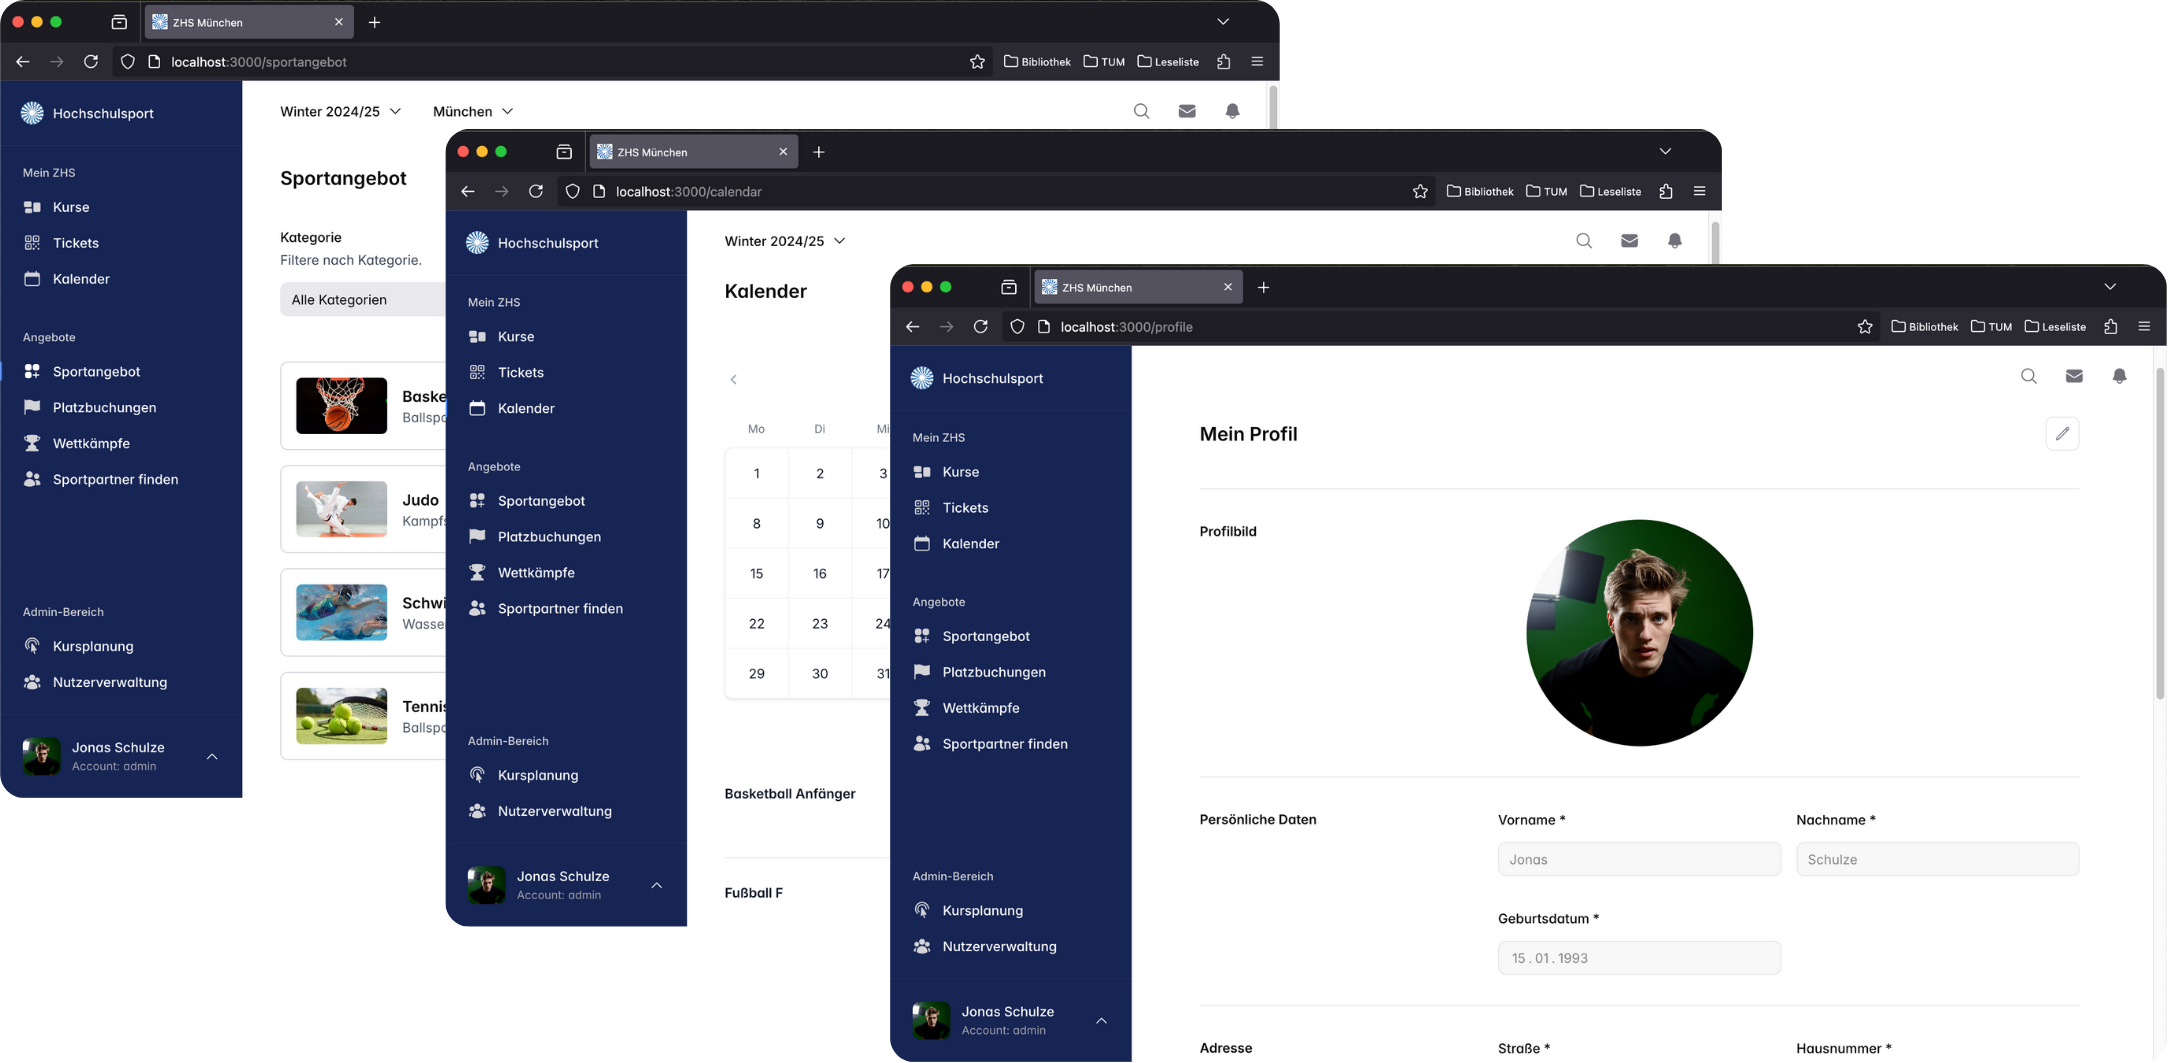2168x1063 pixels.
Task: Select day 23 in the Kalender grid
Action: coord(820,623)
